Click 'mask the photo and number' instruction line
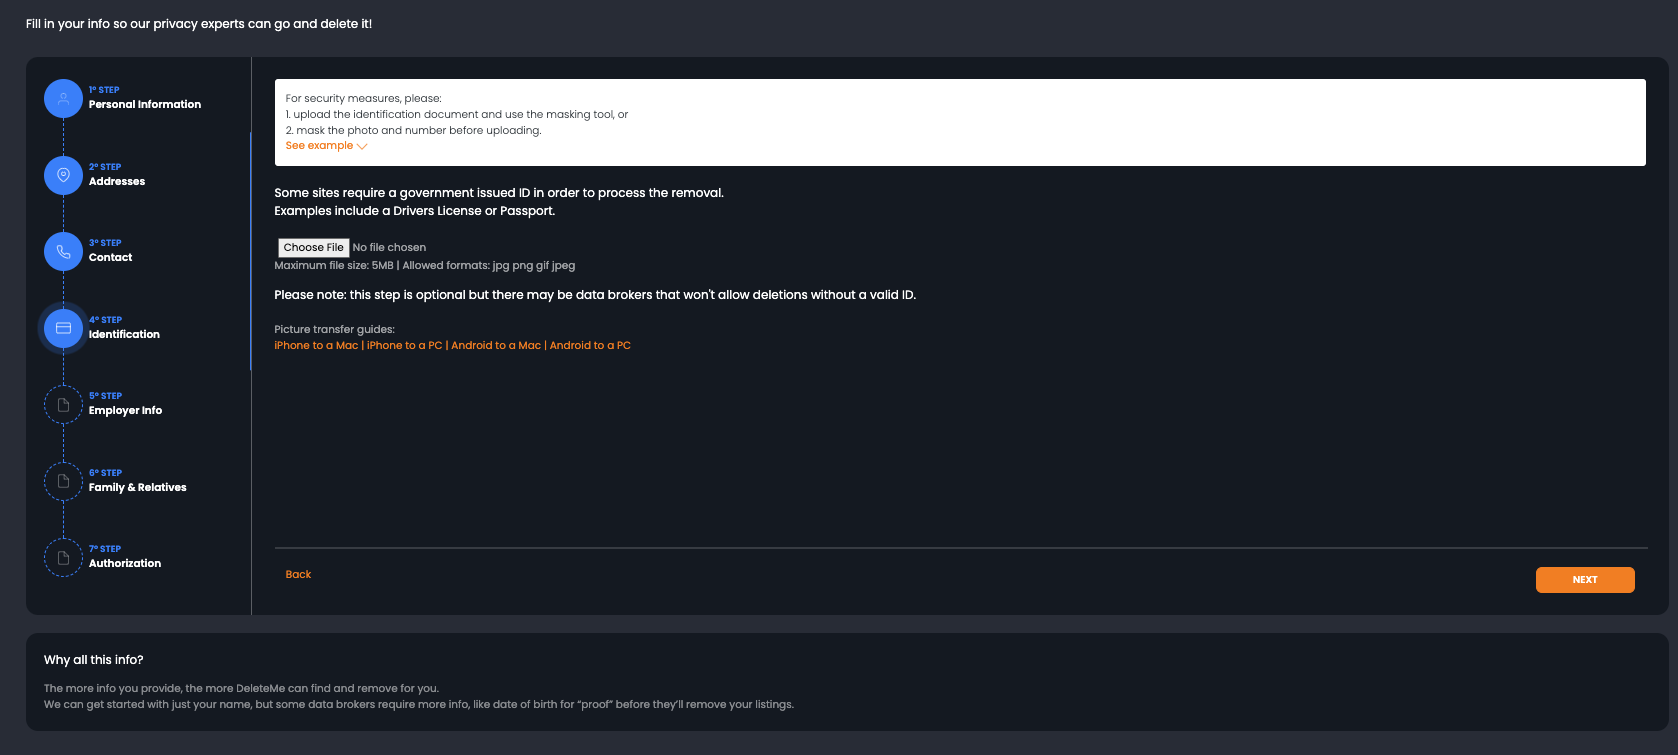 (413, 130)
